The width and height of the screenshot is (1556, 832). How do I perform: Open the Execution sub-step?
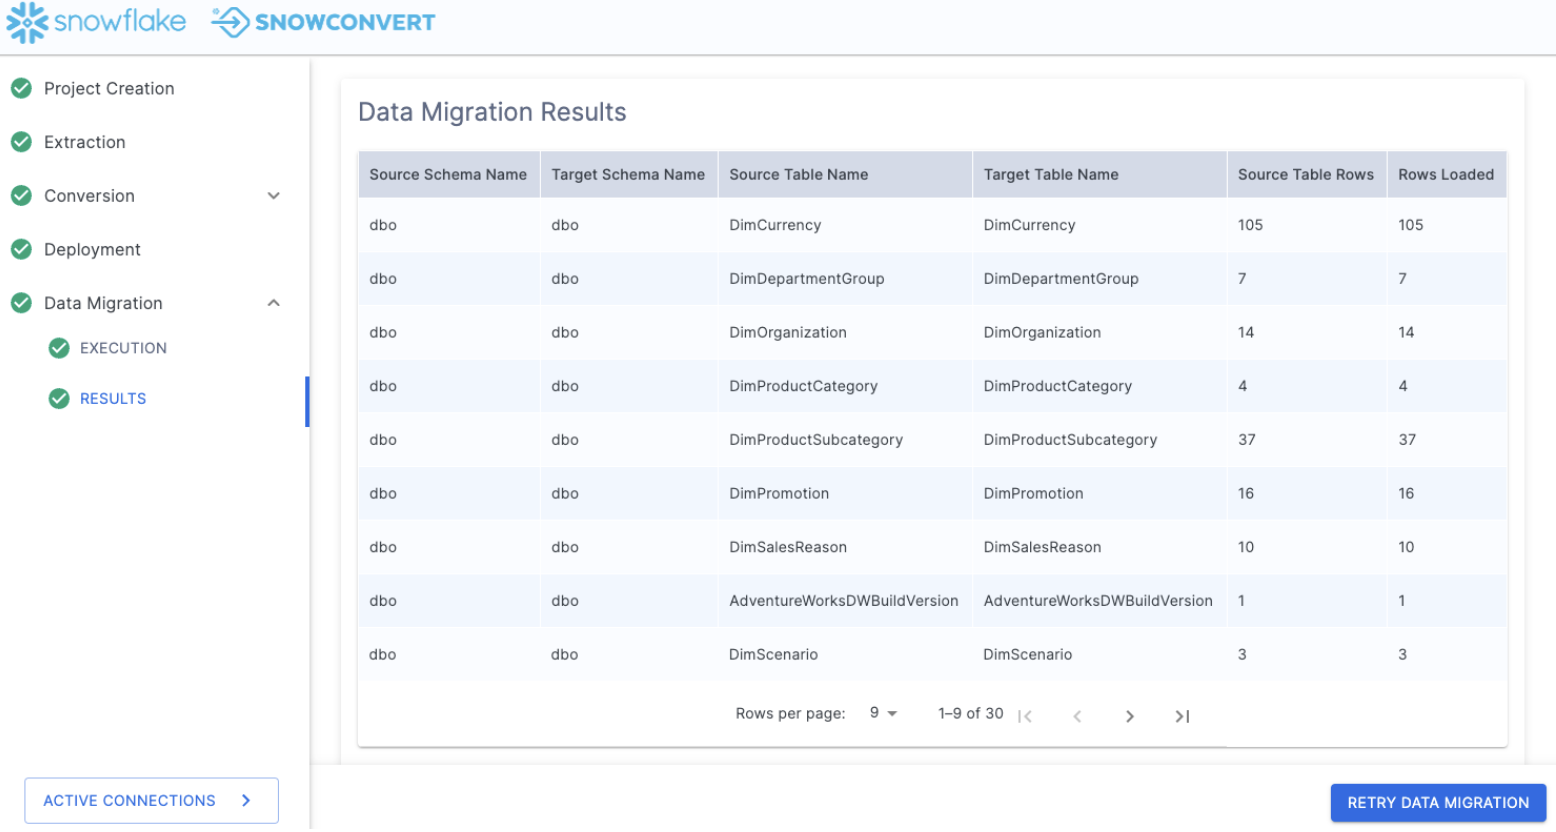(x=123, y=348)
